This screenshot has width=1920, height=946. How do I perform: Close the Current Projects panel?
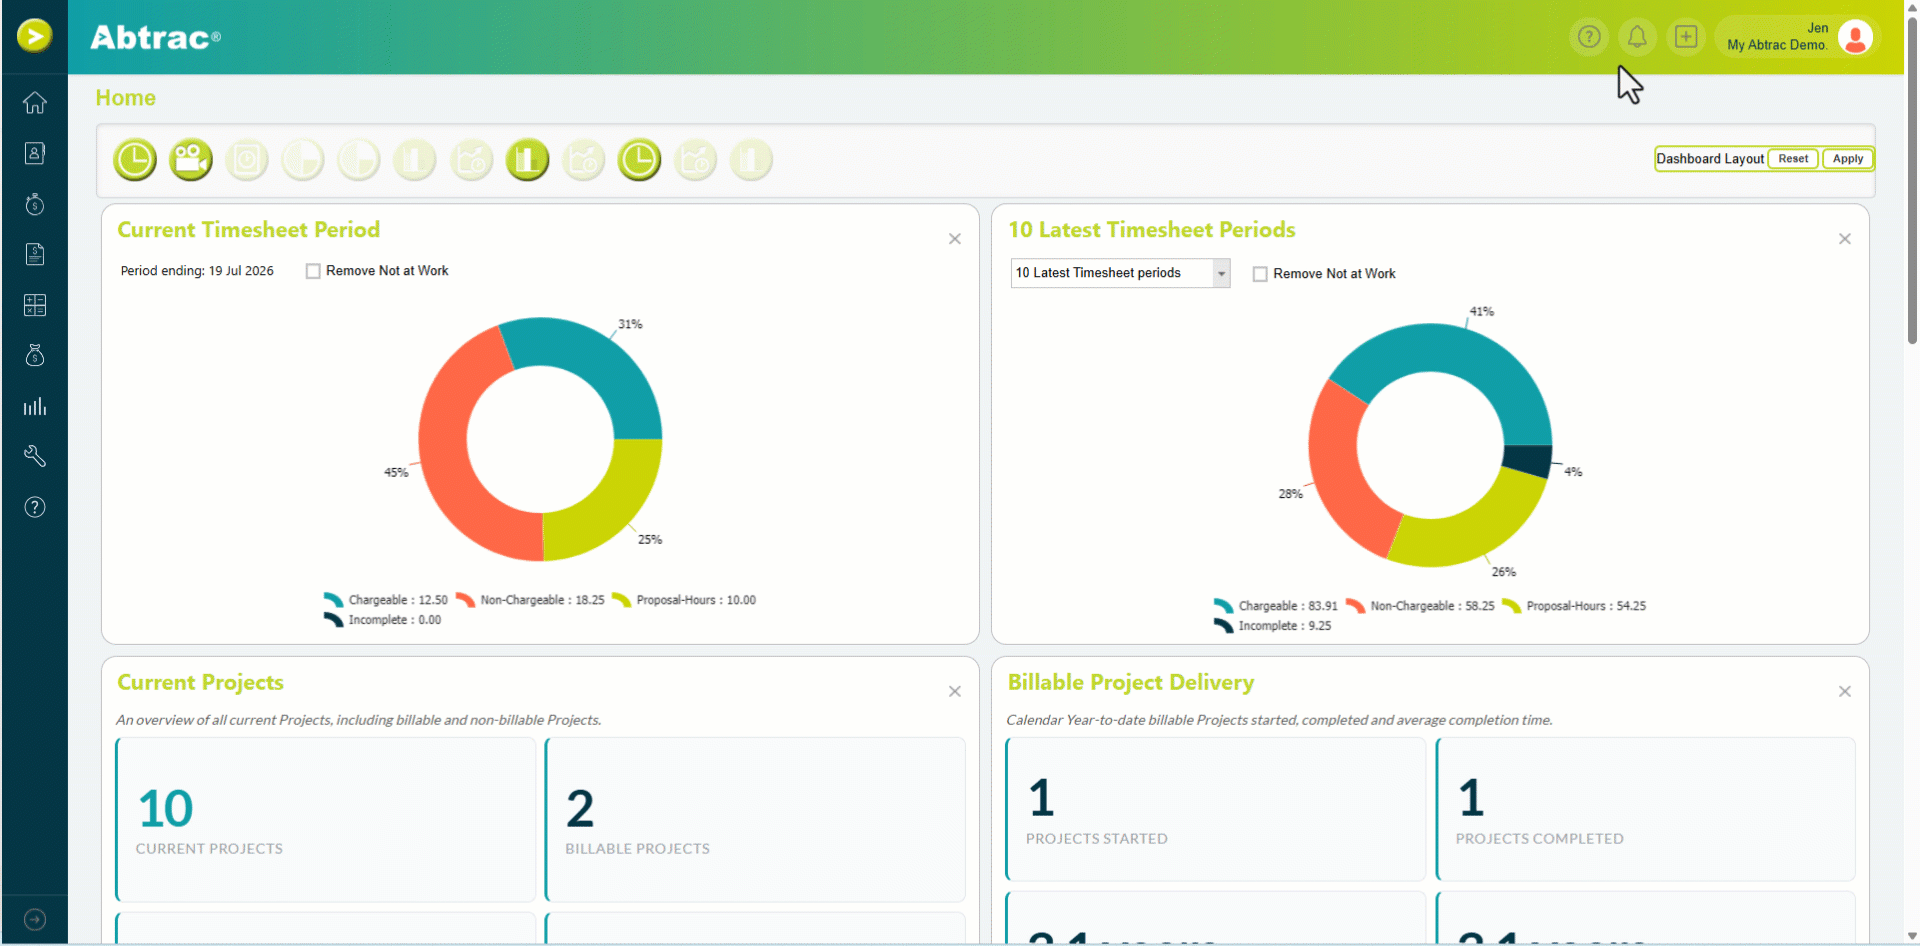coord(955,692)
